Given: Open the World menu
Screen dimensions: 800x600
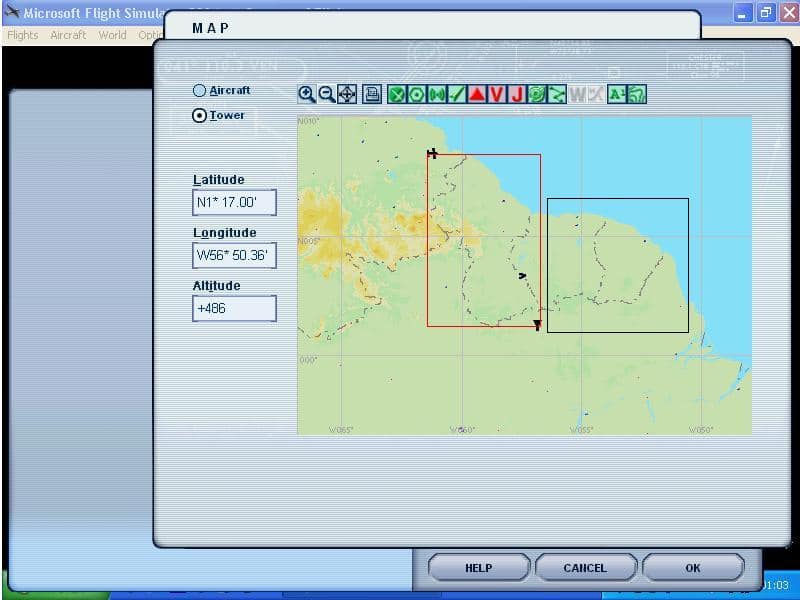Looking at the screenshot, I should click(112, 35).
